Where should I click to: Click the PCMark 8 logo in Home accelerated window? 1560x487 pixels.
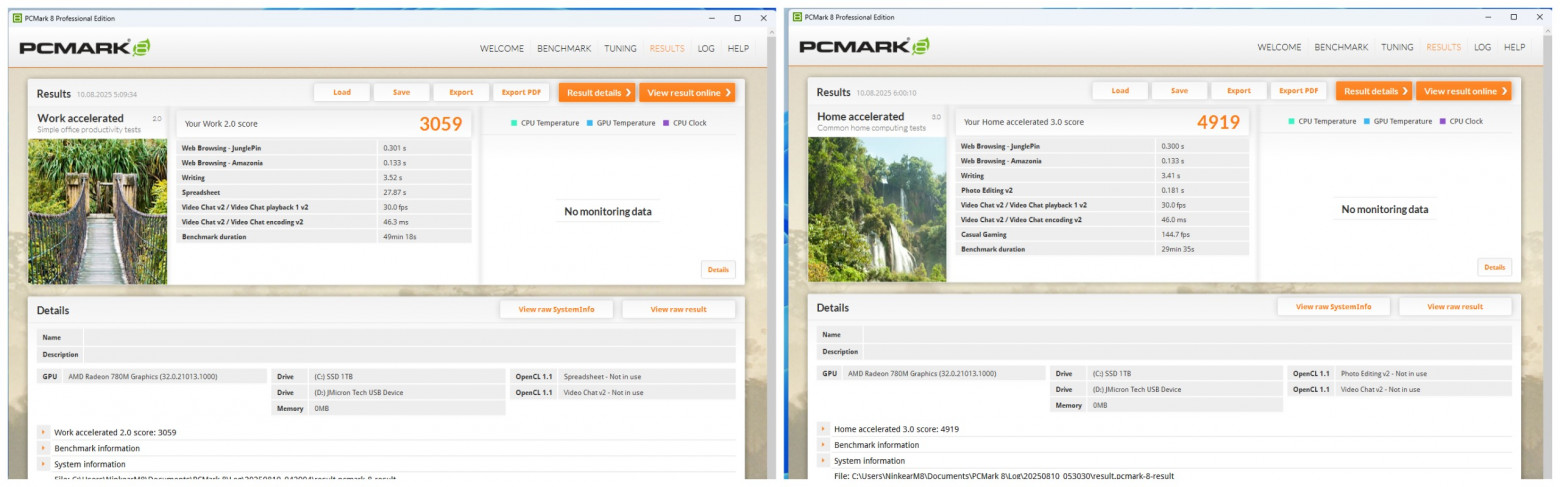pyautogui.click(x=864, y=47)
